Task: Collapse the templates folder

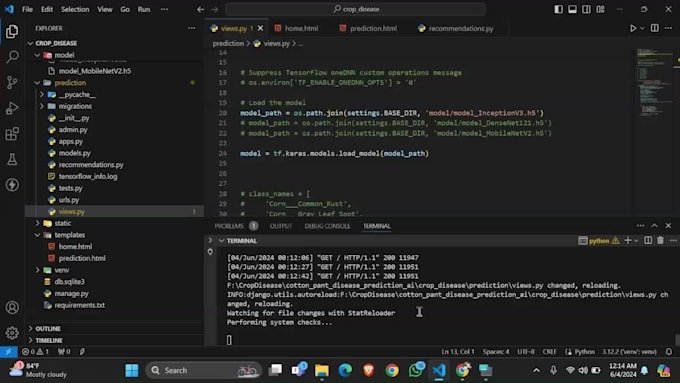Action: tap(37, 235)
